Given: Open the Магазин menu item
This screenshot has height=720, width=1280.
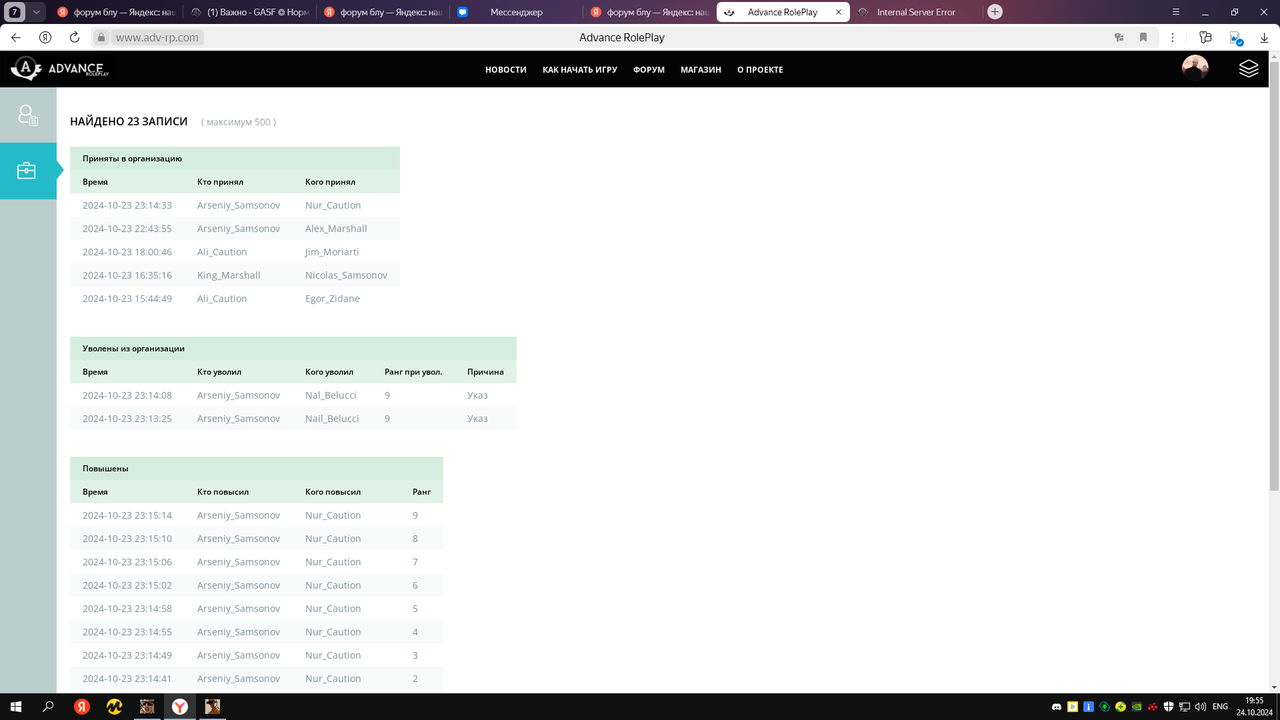Looking at the screenshot, I should [x=701, y=70].
